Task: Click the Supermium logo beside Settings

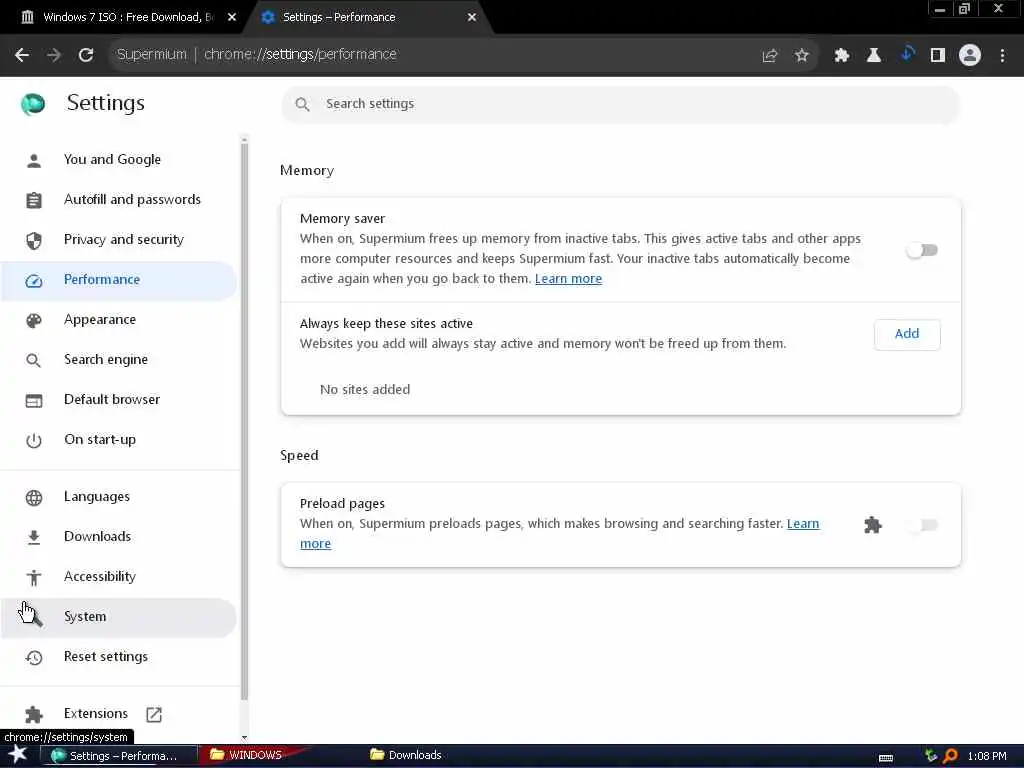Action: (33, 103)
